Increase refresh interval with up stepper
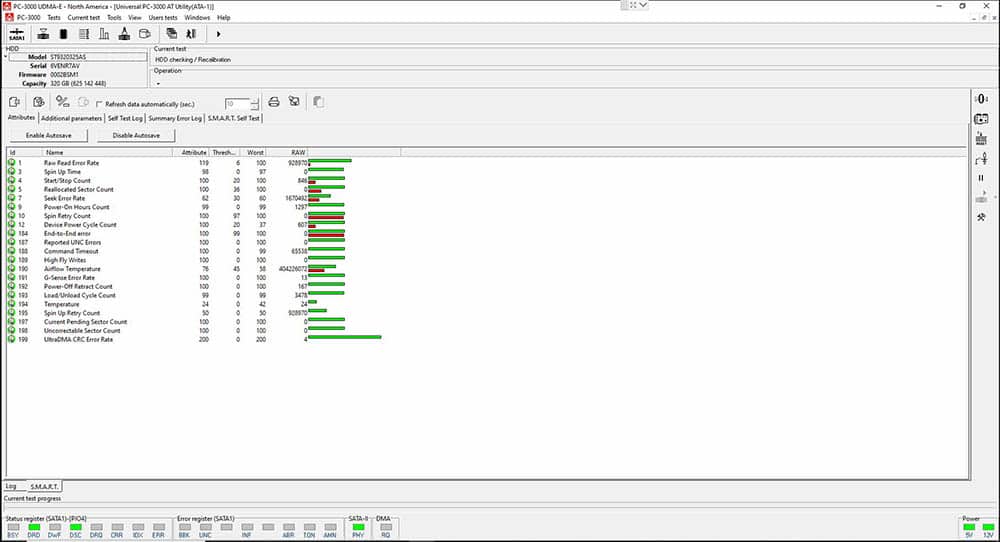1000x542 pixels. (x=254, y=100)
